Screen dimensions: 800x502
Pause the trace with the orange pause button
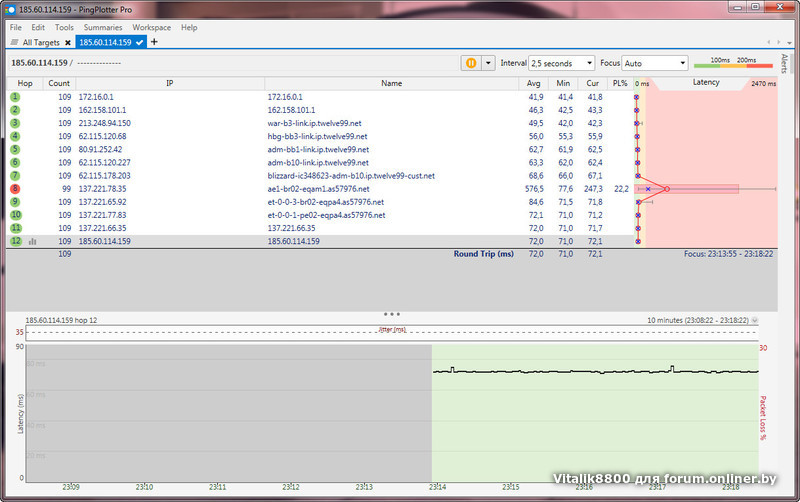471,63
